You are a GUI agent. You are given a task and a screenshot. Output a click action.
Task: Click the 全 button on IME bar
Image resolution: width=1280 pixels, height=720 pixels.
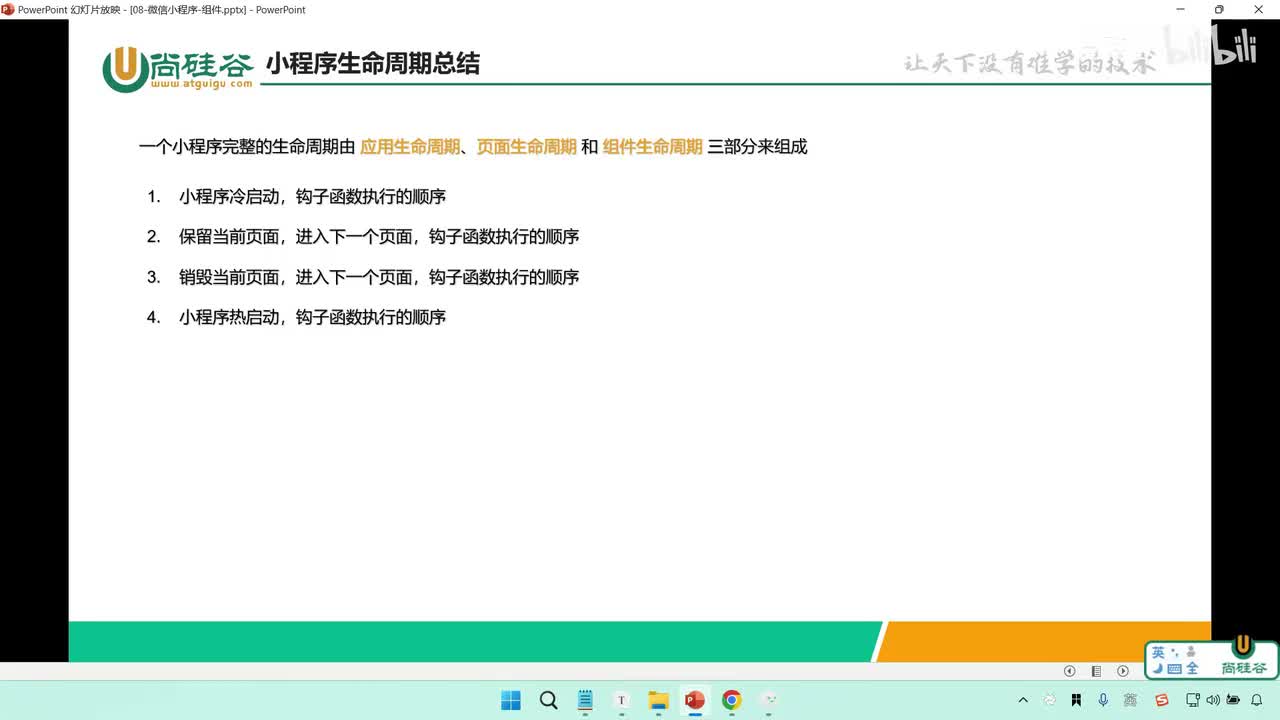pos(1192,668)
